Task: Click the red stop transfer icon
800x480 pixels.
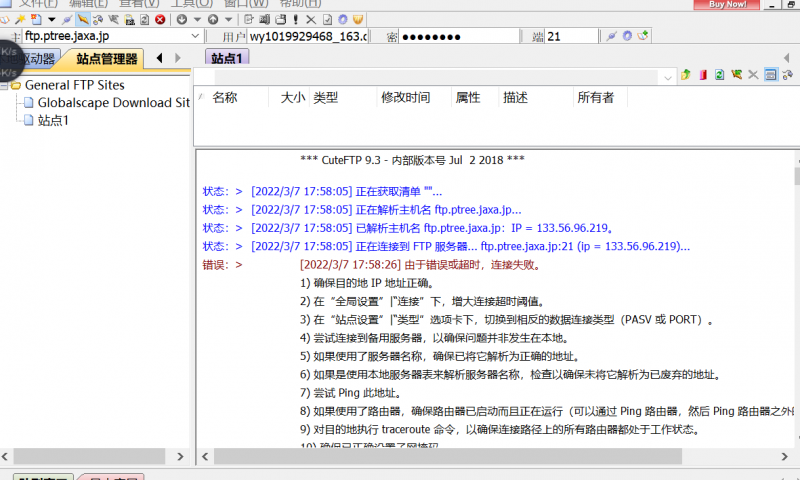Action: pyautogui.click(x=161, y=19)
